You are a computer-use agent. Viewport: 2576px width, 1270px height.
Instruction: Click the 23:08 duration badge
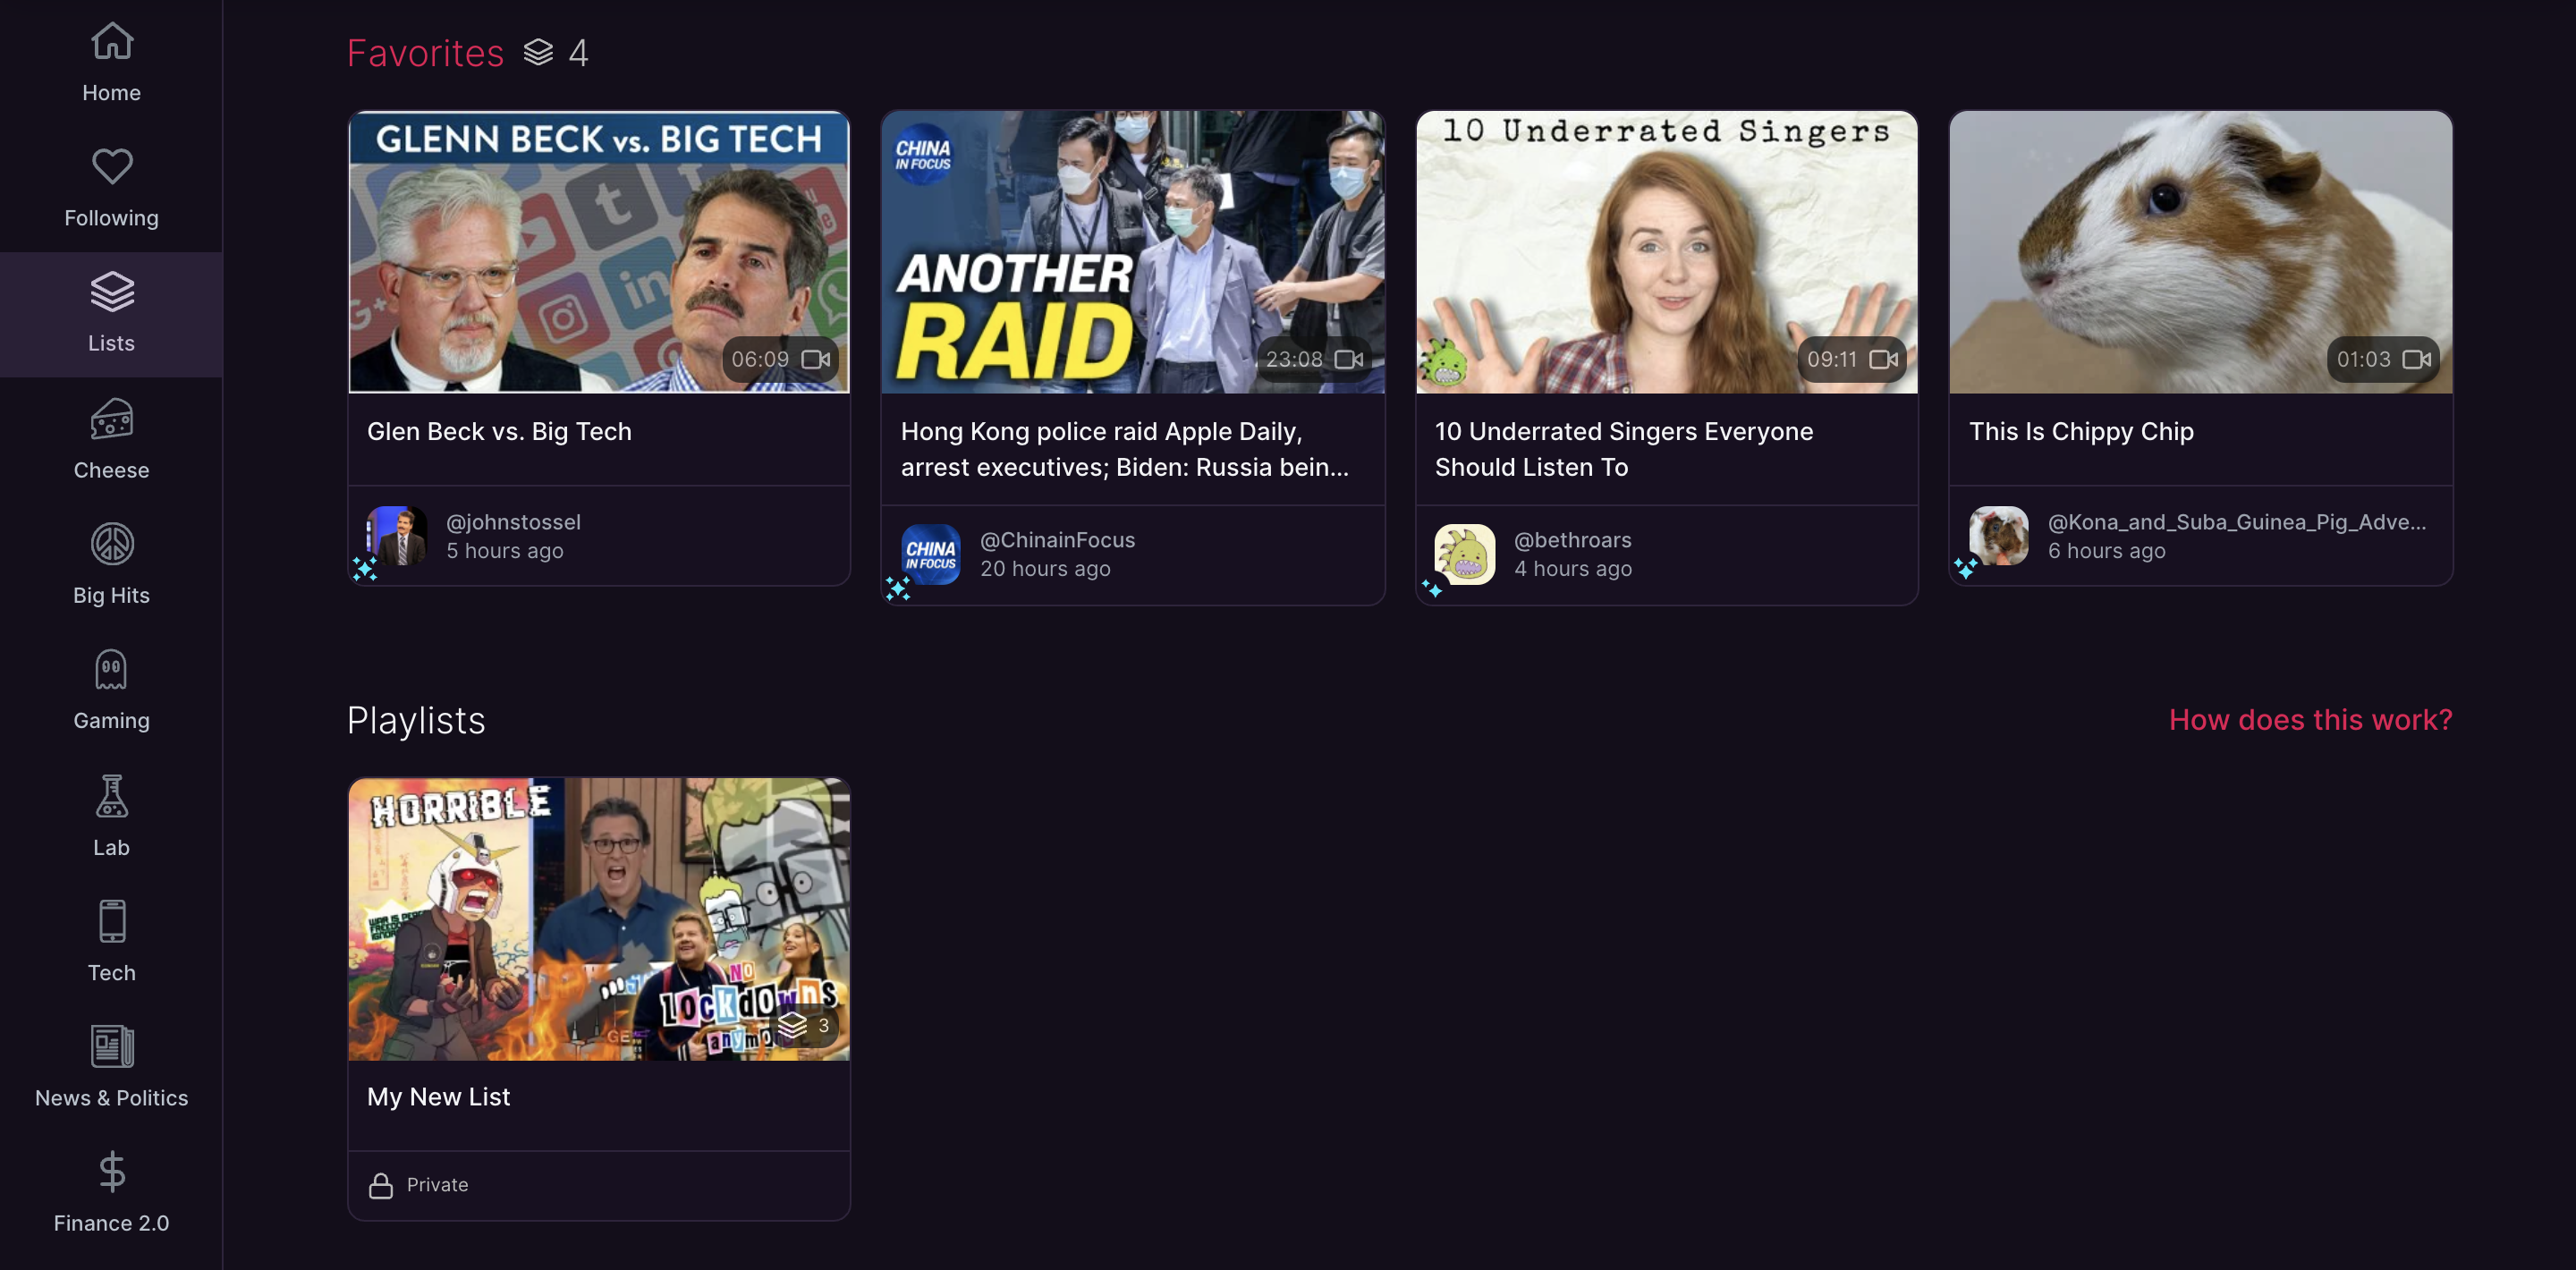tap(1315, 359)
